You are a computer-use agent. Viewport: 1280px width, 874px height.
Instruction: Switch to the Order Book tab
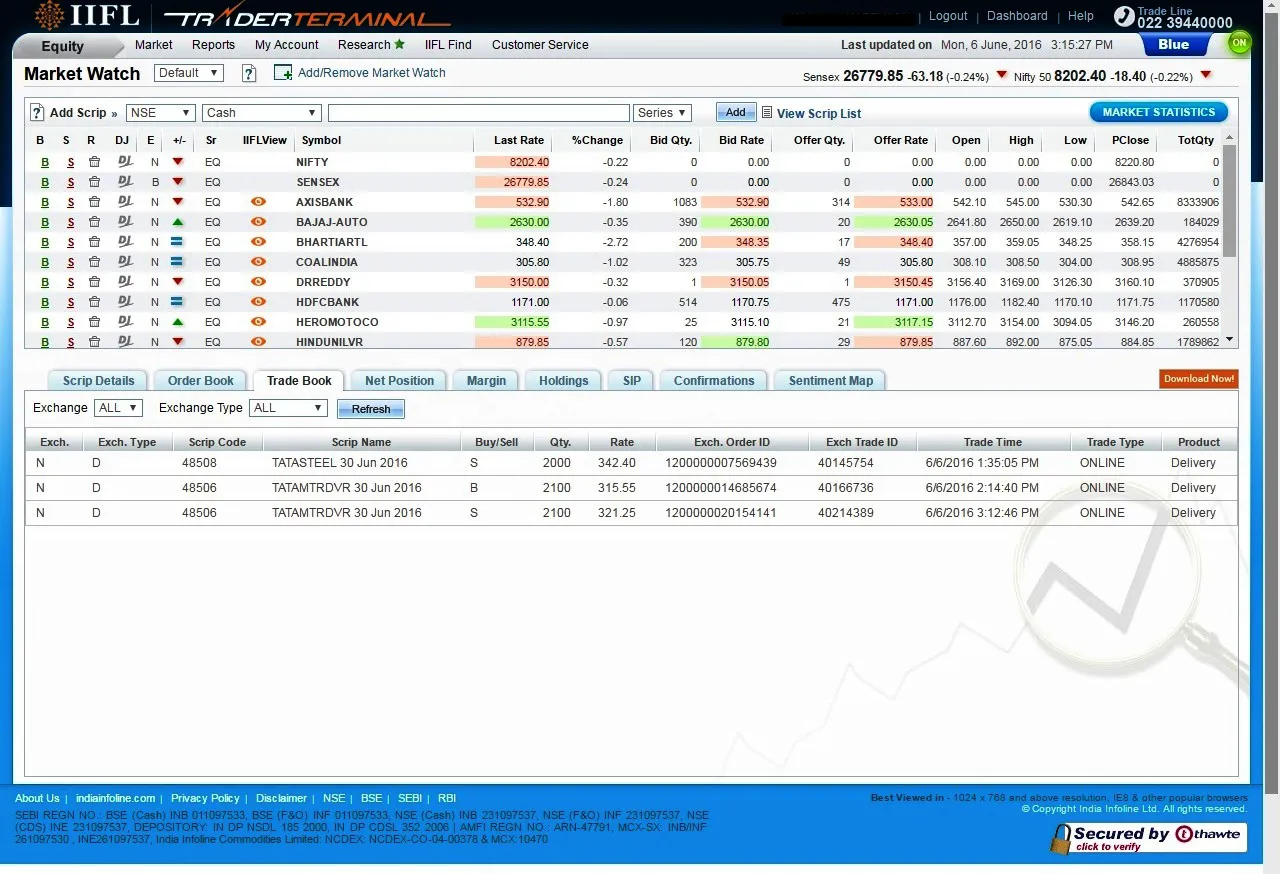coord(201,381)
